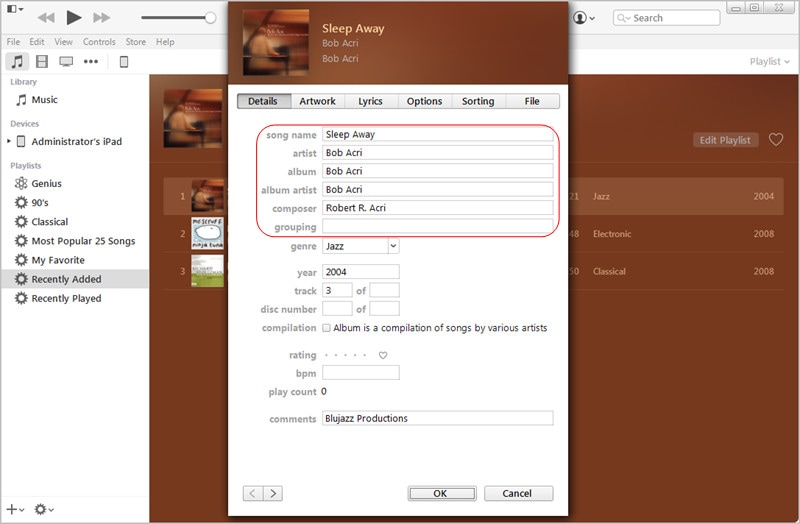Click the composer field
Viewport: 800px width, 524px height.
coord(437,208)
